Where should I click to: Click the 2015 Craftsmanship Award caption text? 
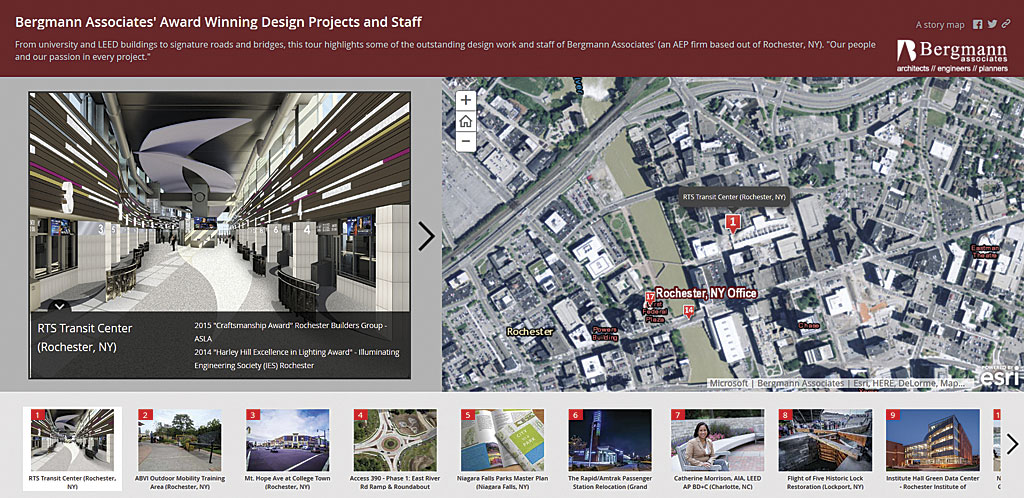click(x=292, y=332)
